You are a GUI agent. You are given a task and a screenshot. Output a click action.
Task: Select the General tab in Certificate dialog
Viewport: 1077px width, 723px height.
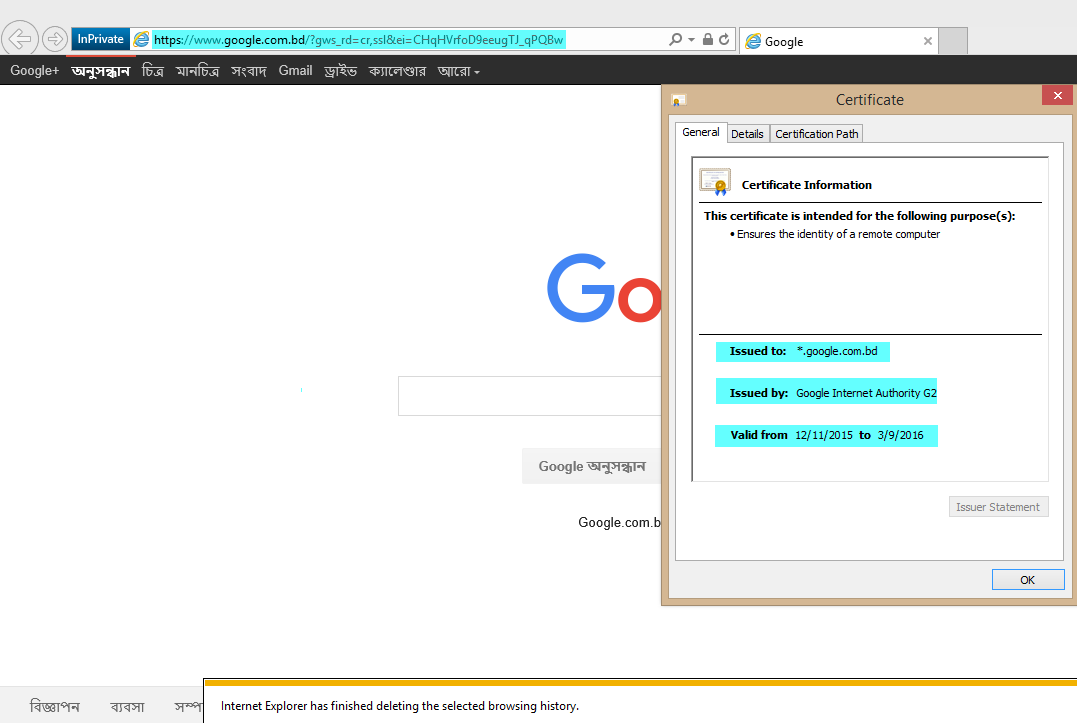[701, 133]
